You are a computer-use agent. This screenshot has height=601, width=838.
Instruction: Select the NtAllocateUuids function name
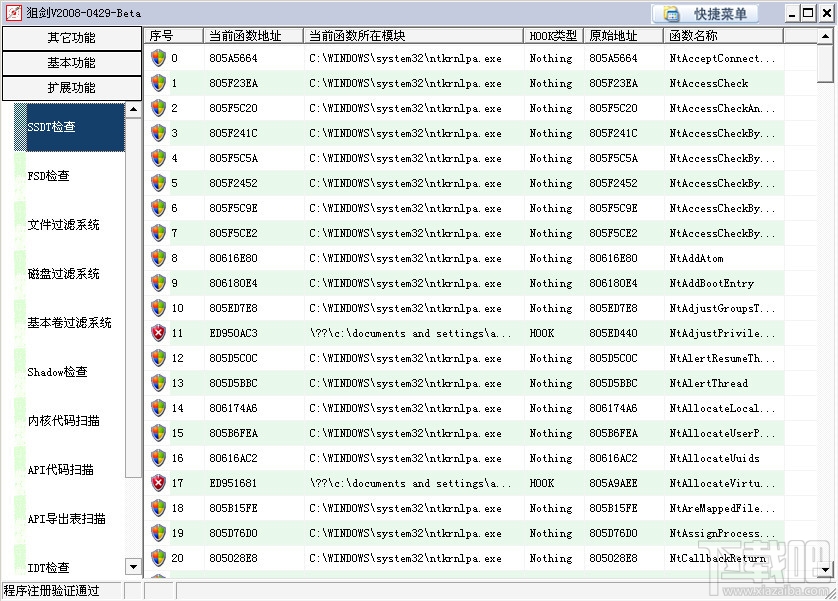(x=715, y=458)
